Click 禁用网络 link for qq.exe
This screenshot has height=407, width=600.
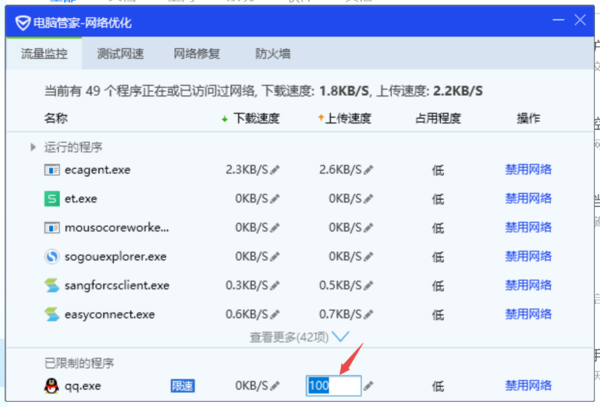point(528,385)
